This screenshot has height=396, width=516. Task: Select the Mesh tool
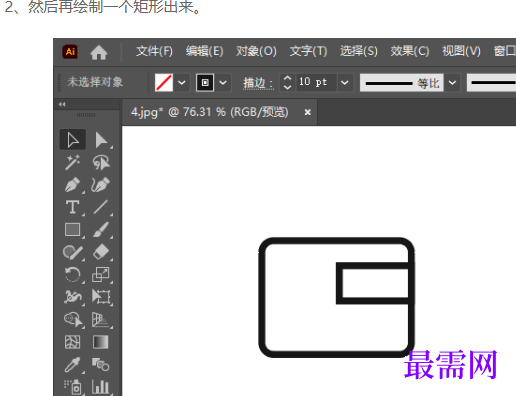click(73, 342)
